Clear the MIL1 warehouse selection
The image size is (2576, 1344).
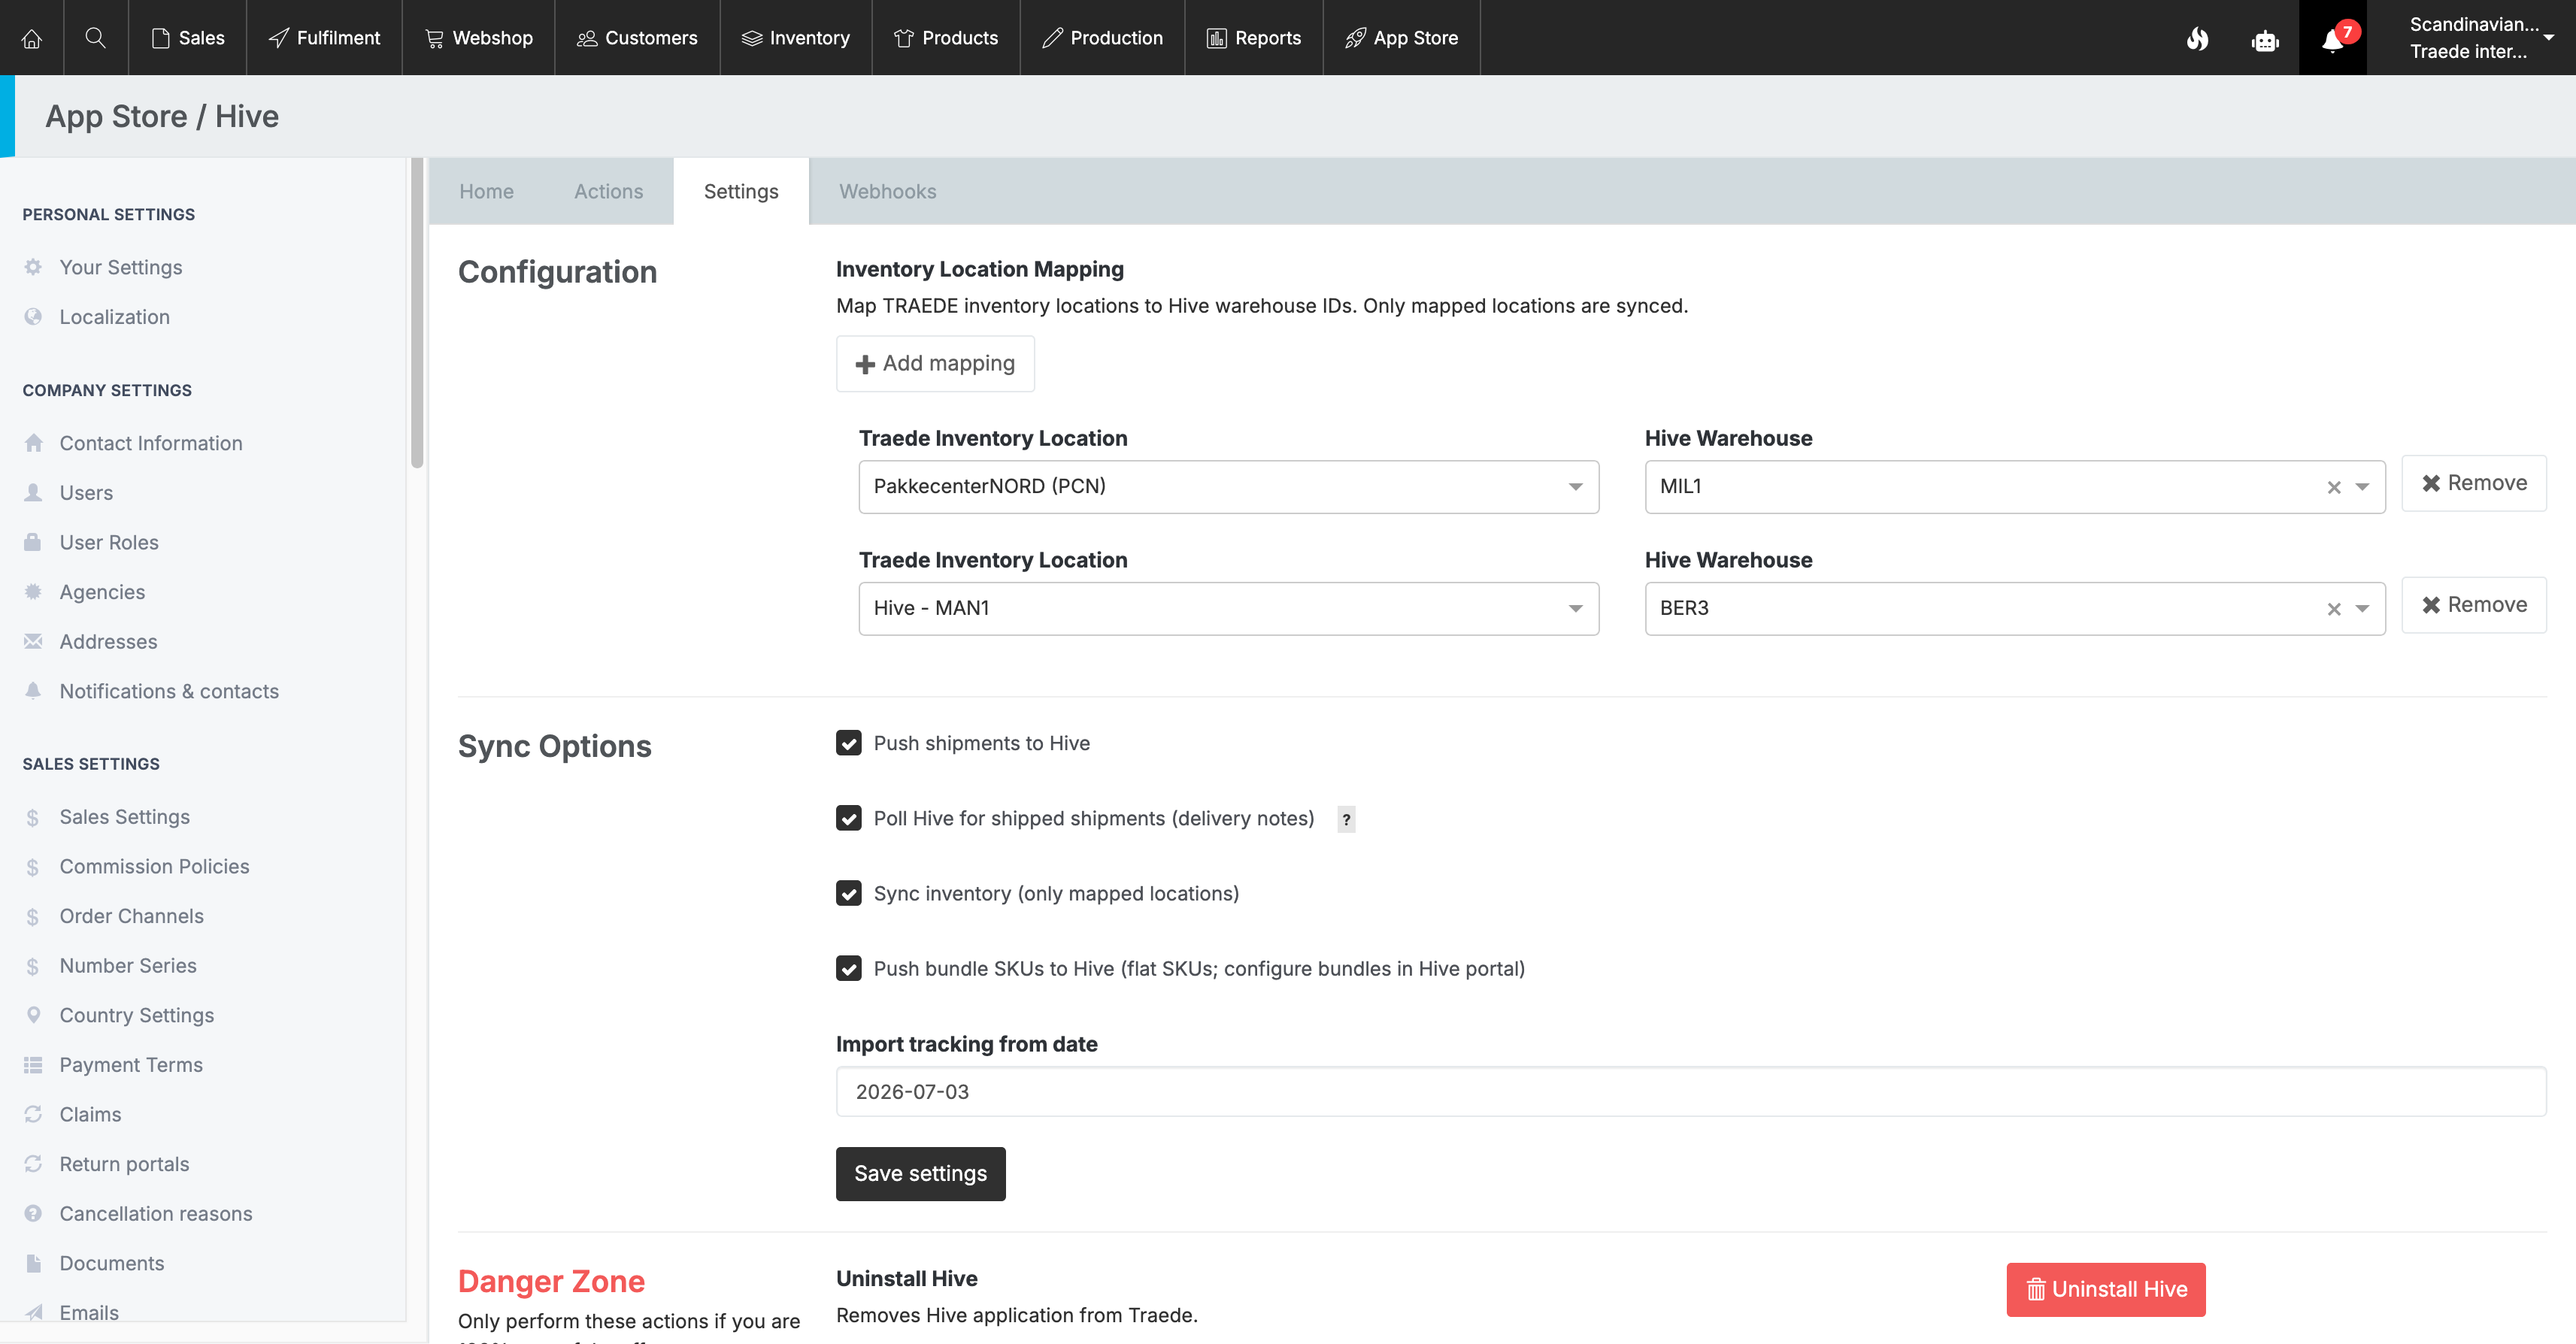coord(2334,487)
